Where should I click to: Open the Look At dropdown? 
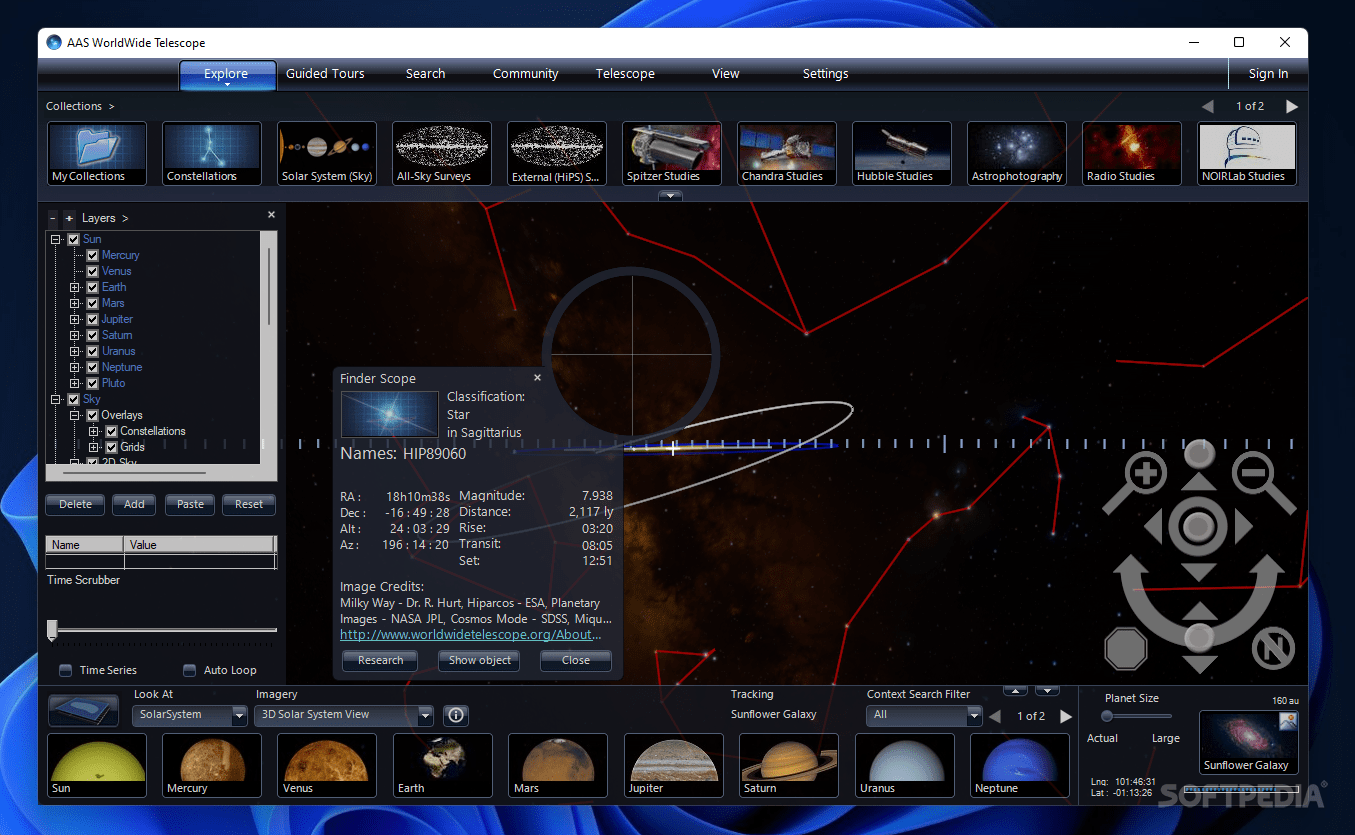point(189,715)
